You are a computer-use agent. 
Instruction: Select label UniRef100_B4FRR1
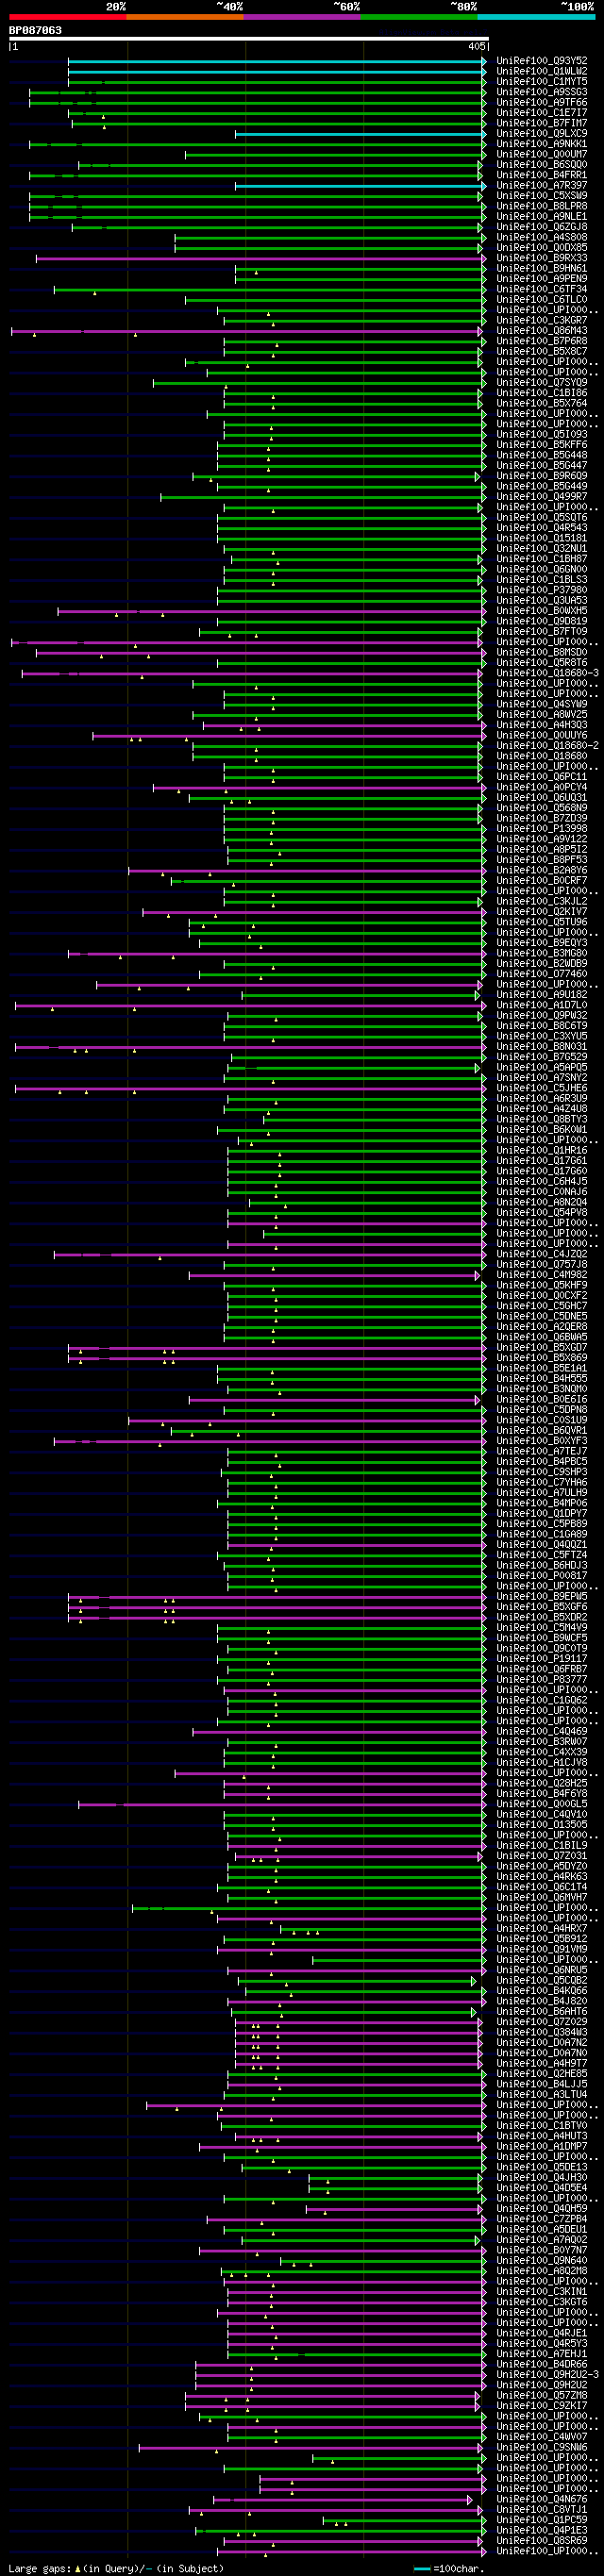(x=542, y=175)
